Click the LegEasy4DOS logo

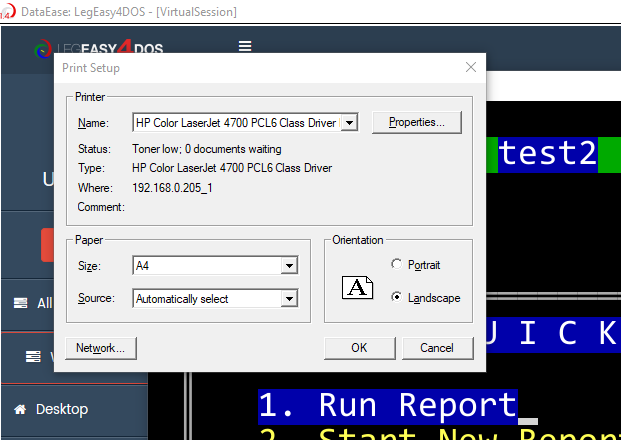99,49
